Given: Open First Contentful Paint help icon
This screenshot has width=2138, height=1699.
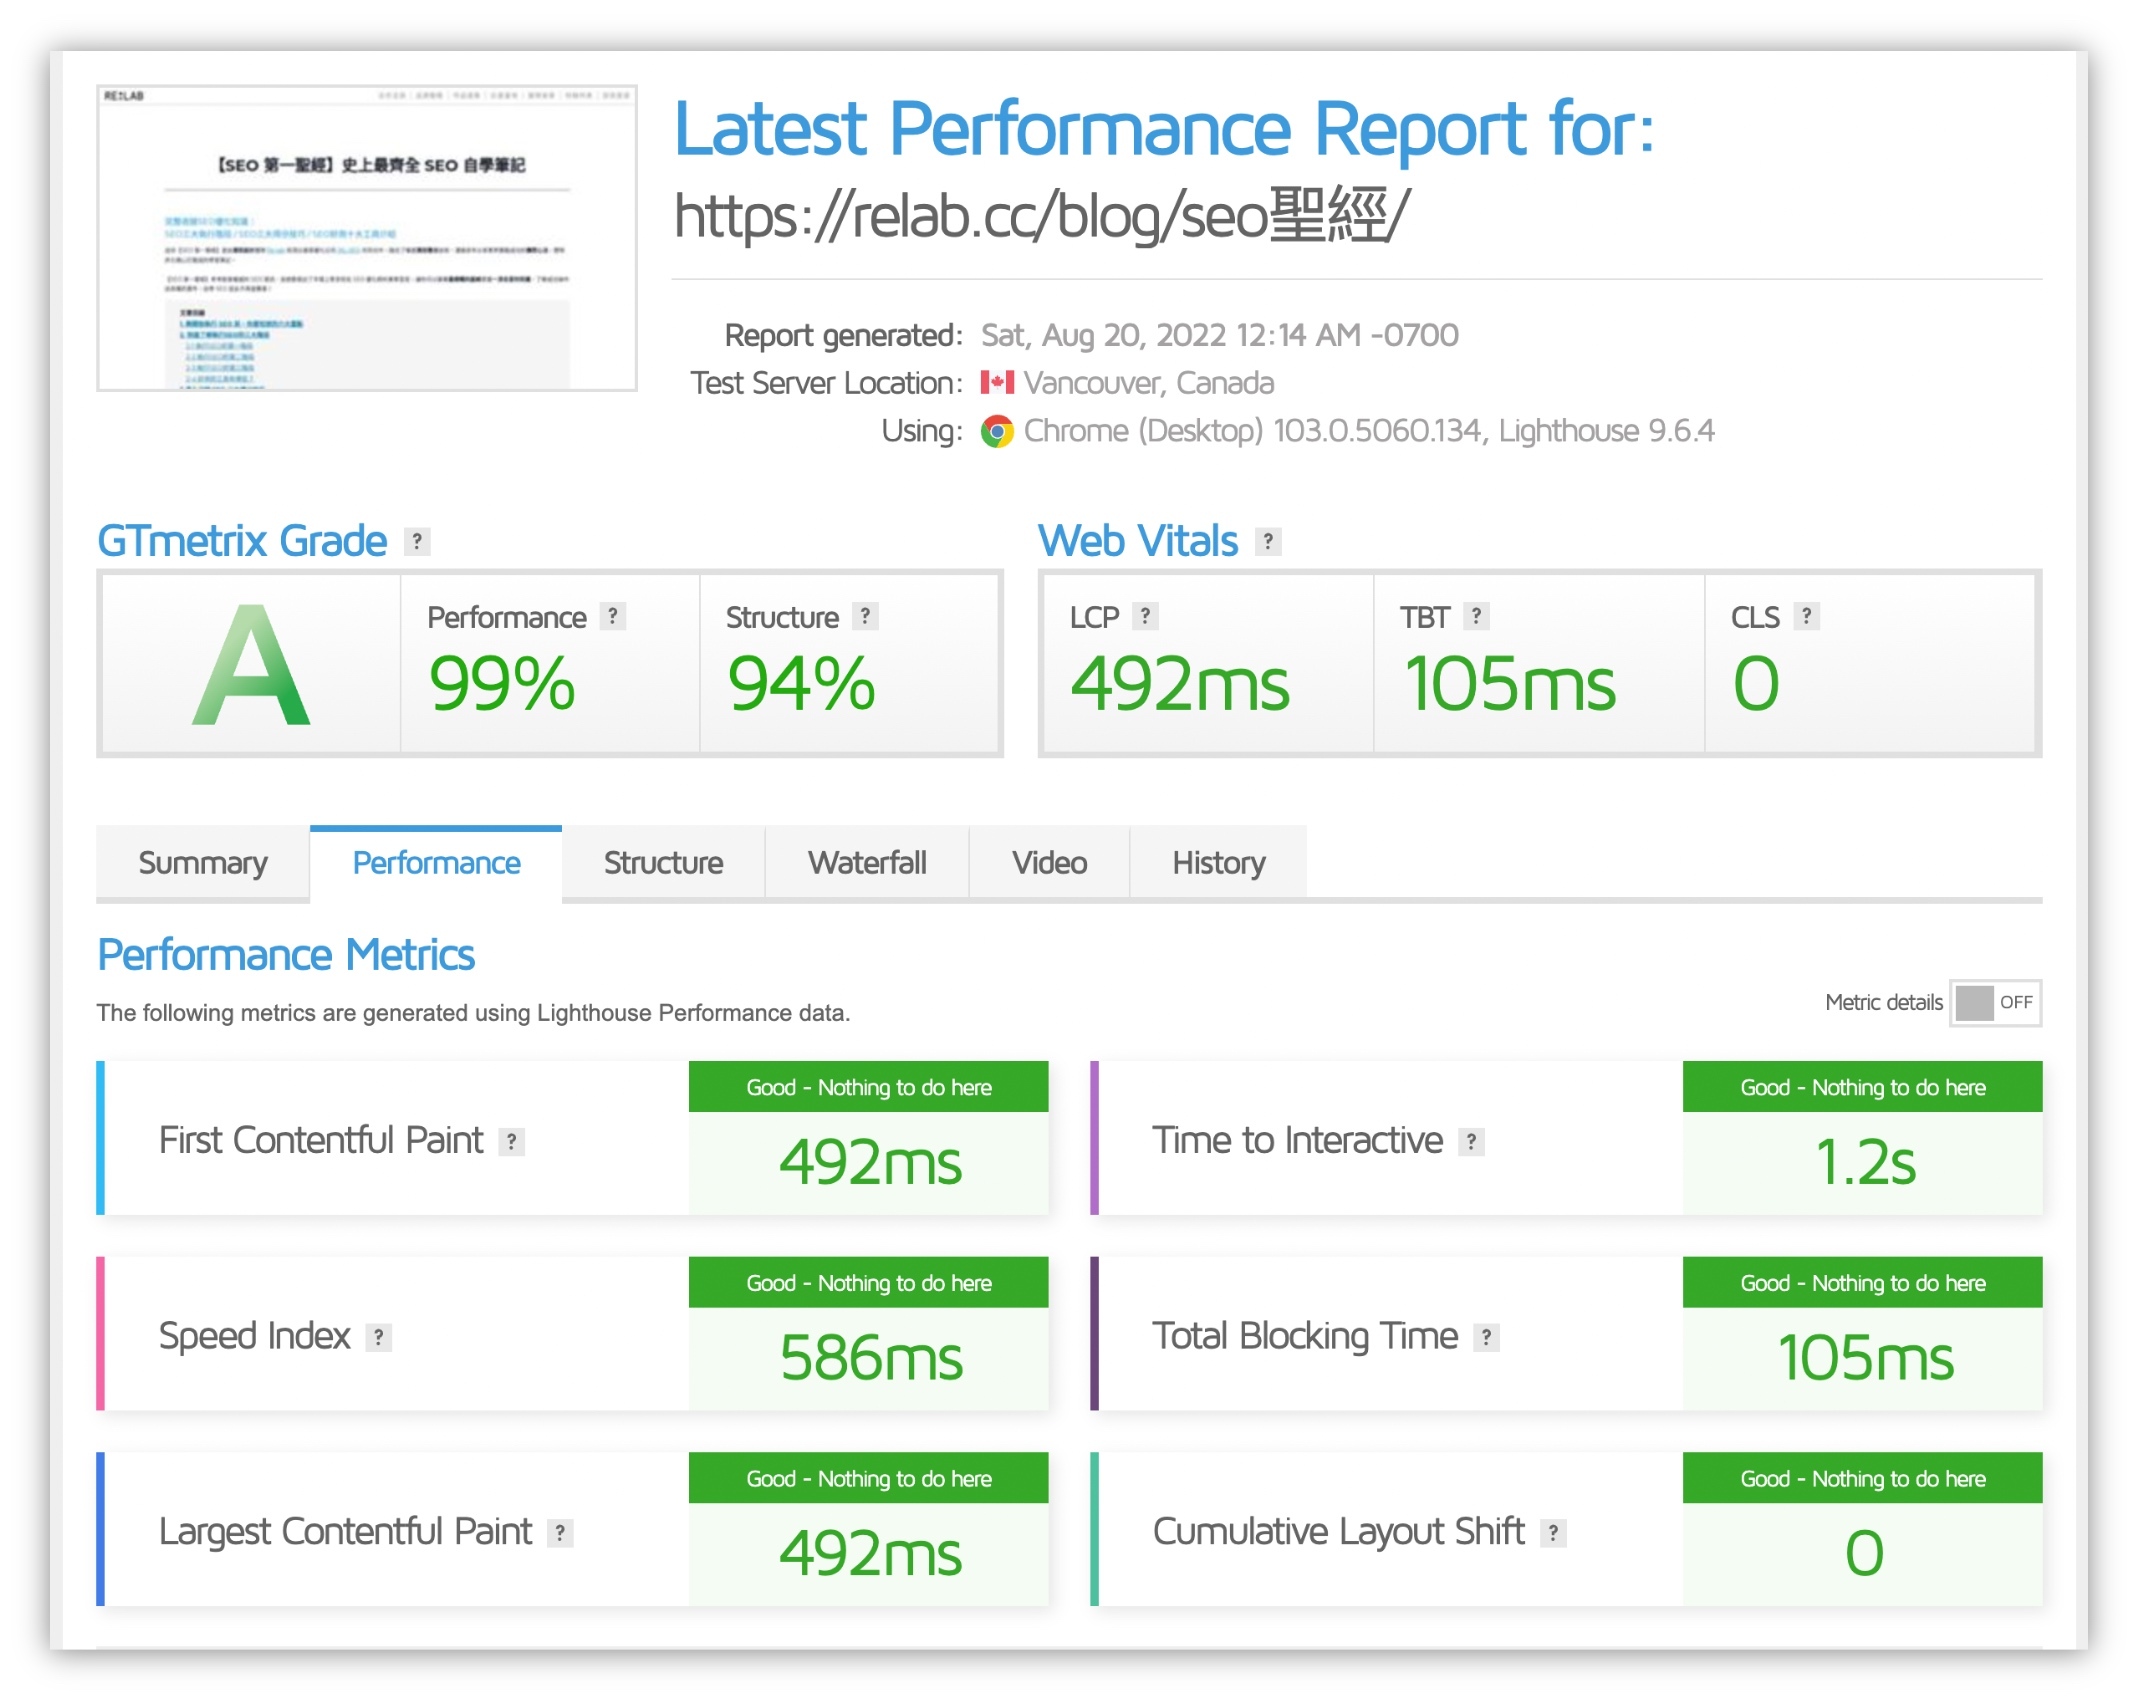Looking at the screenshot, I should tap(512, 1141).
